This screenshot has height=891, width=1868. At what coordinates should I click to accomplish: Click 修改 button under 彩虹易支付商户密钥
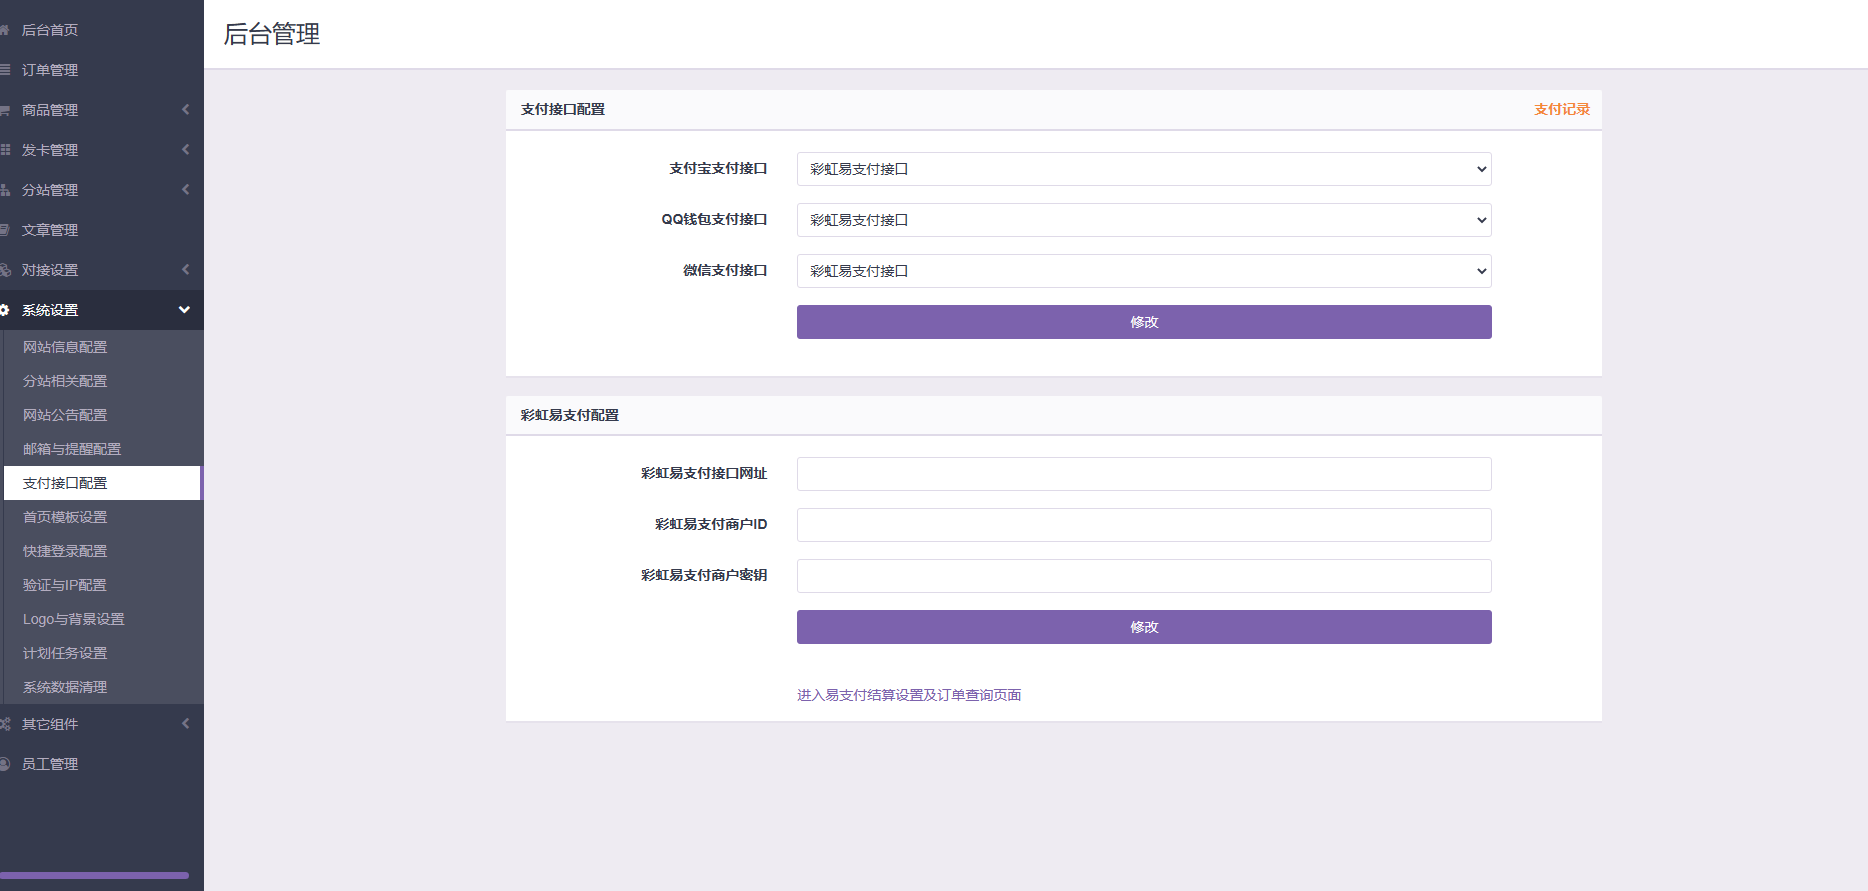tap(1144, 627)
